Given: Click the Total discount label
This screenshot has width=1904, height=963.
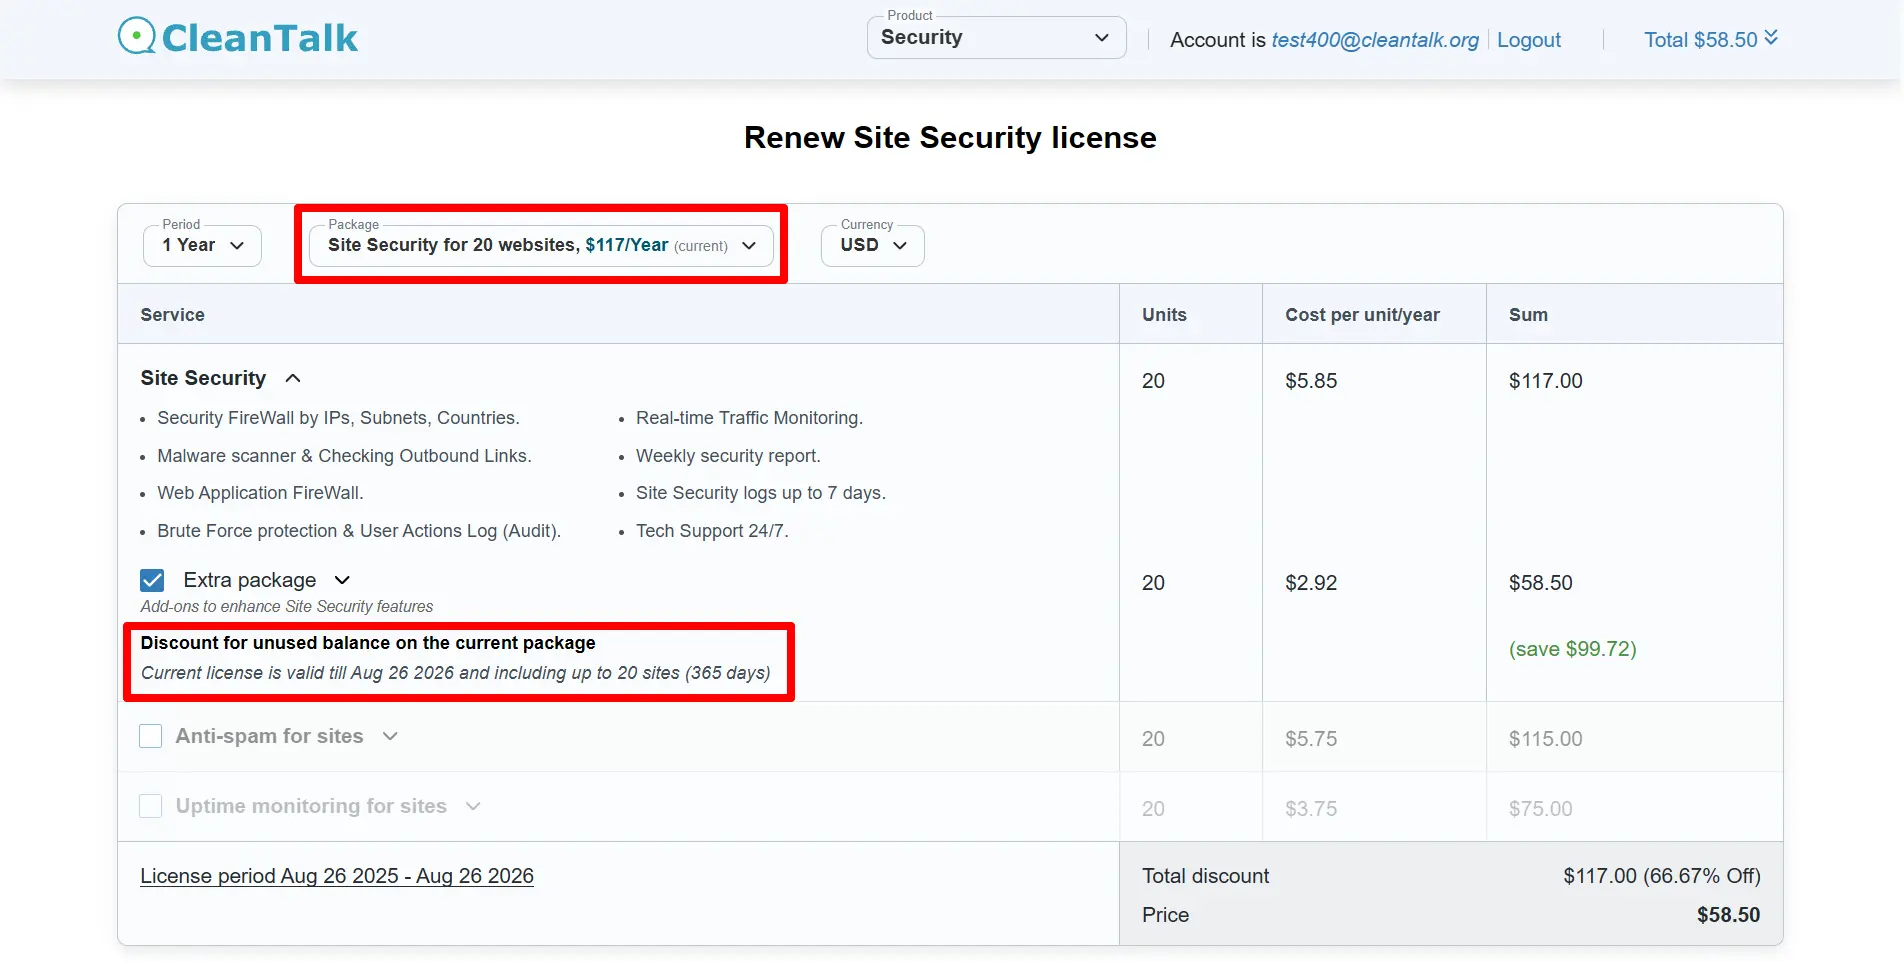Looking at the screenshot, I should 1205,876.
